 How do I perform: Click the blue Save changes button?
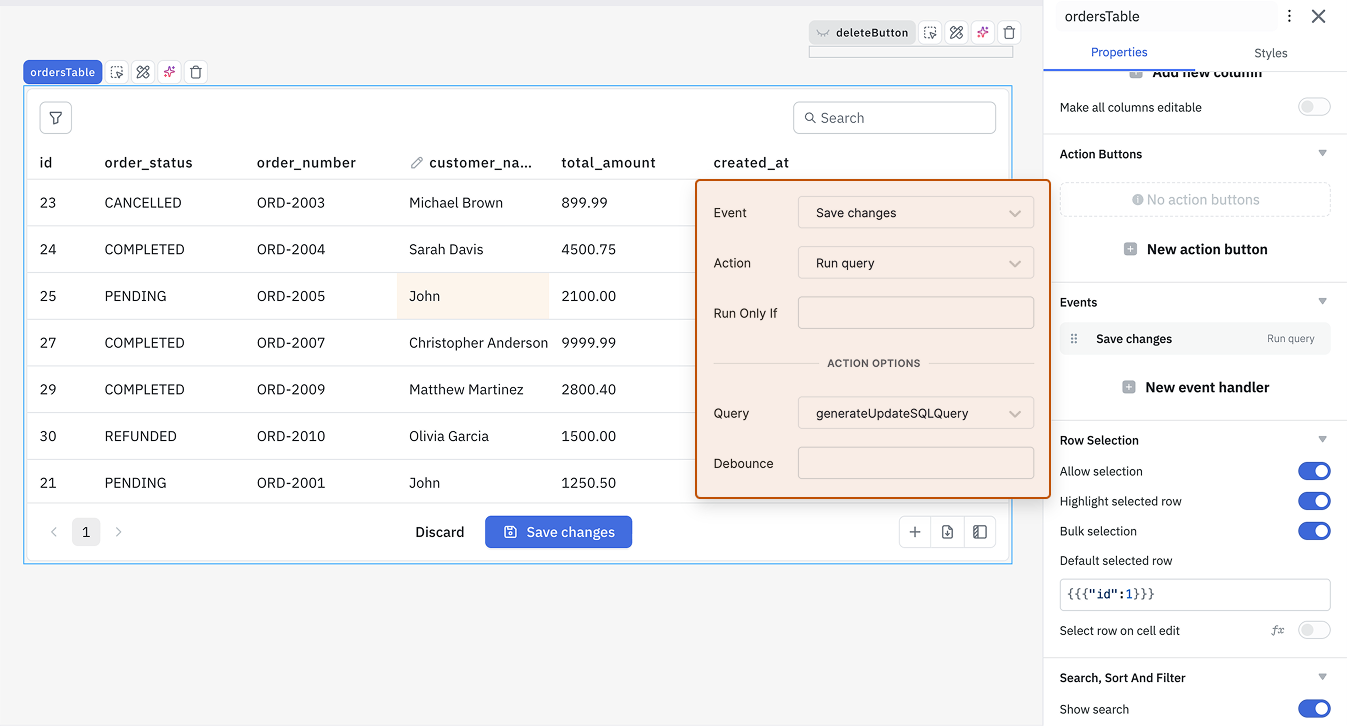tap(558, 532)
